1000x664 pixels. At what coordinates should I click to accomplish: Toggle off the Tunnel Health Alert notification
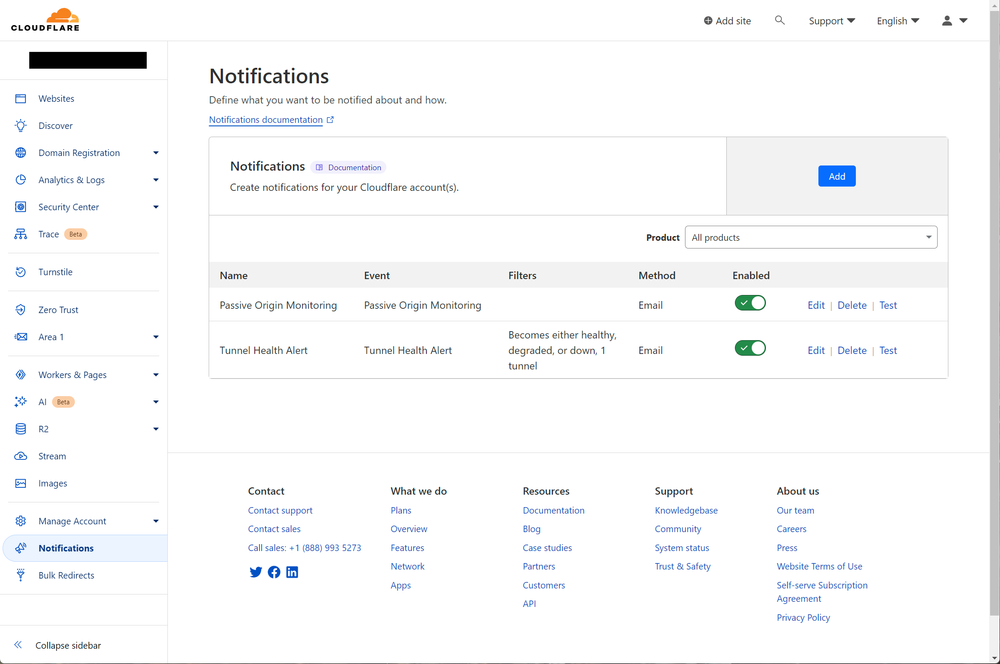(750, 348)
